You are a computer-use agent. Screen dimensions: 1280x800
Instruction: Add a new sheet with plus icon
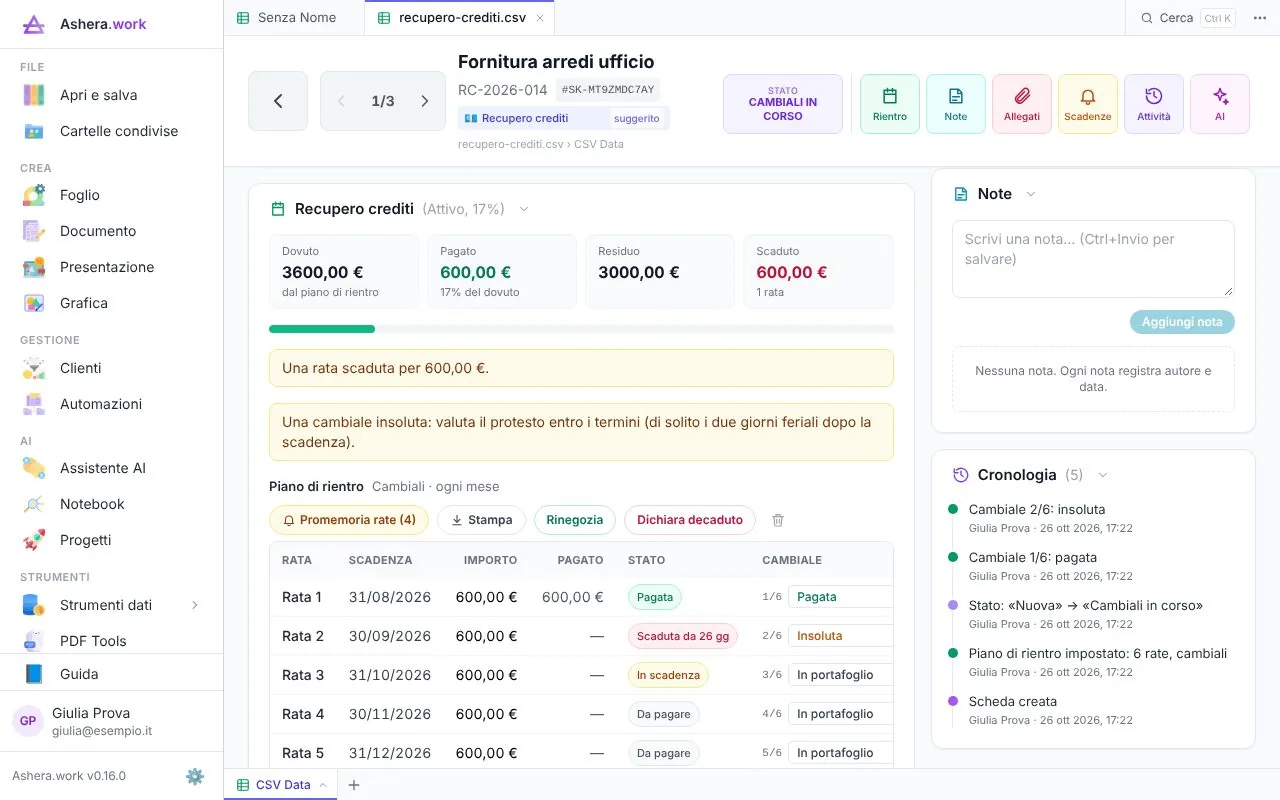click(x=353, y=785)
